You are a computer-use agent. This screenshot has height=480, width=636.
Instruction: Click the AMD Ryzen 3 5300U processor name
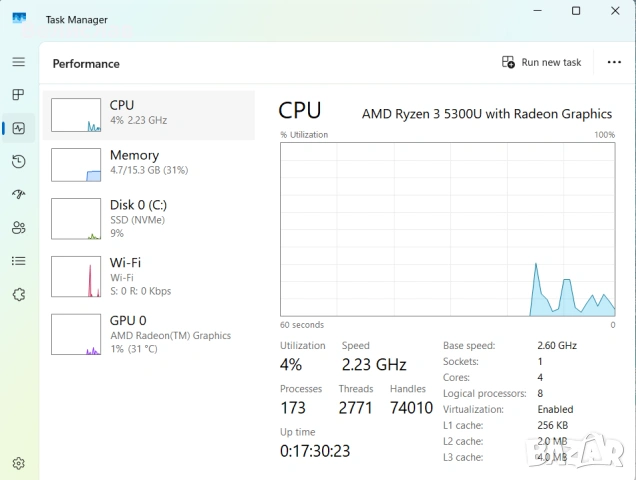(487, 114)
